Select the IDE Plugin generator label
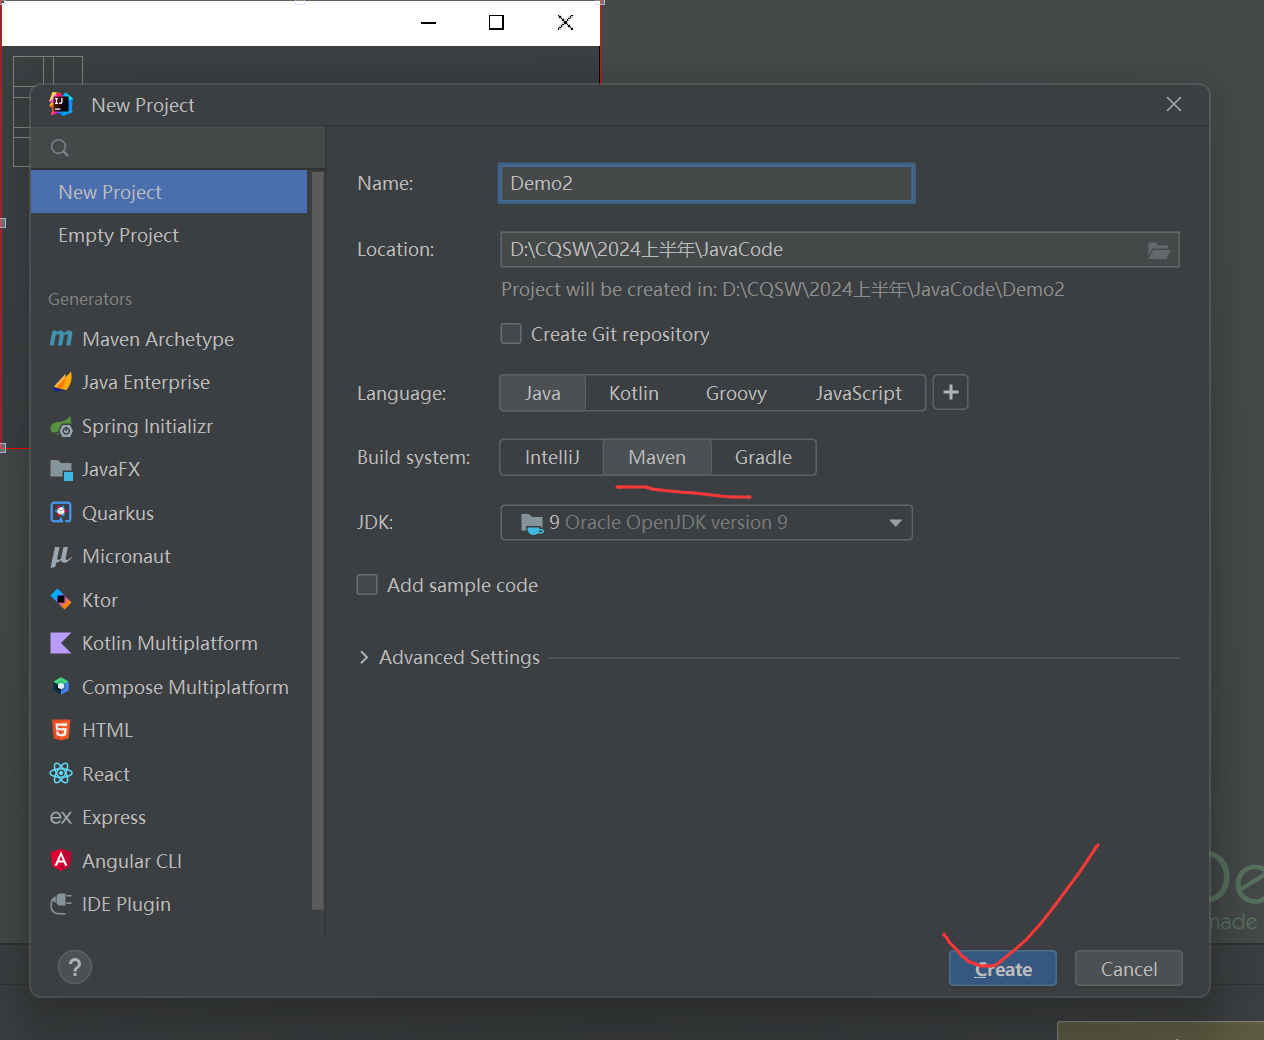 coord(126,904)
